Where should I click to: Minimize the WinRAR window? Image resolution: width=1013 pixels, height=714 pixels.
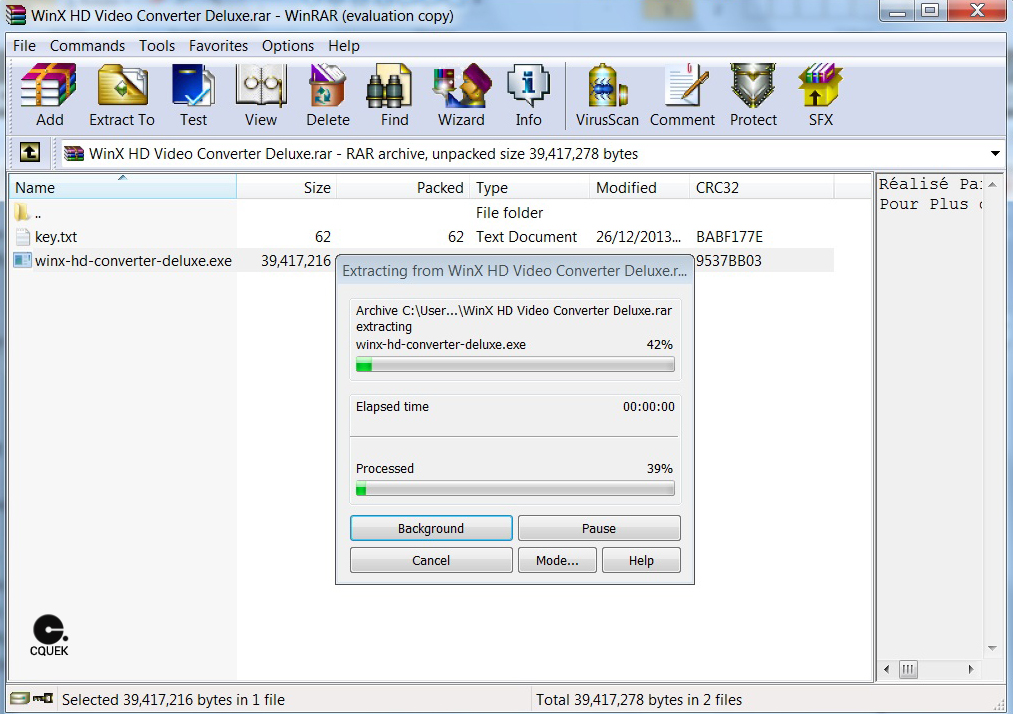(897, 10)
